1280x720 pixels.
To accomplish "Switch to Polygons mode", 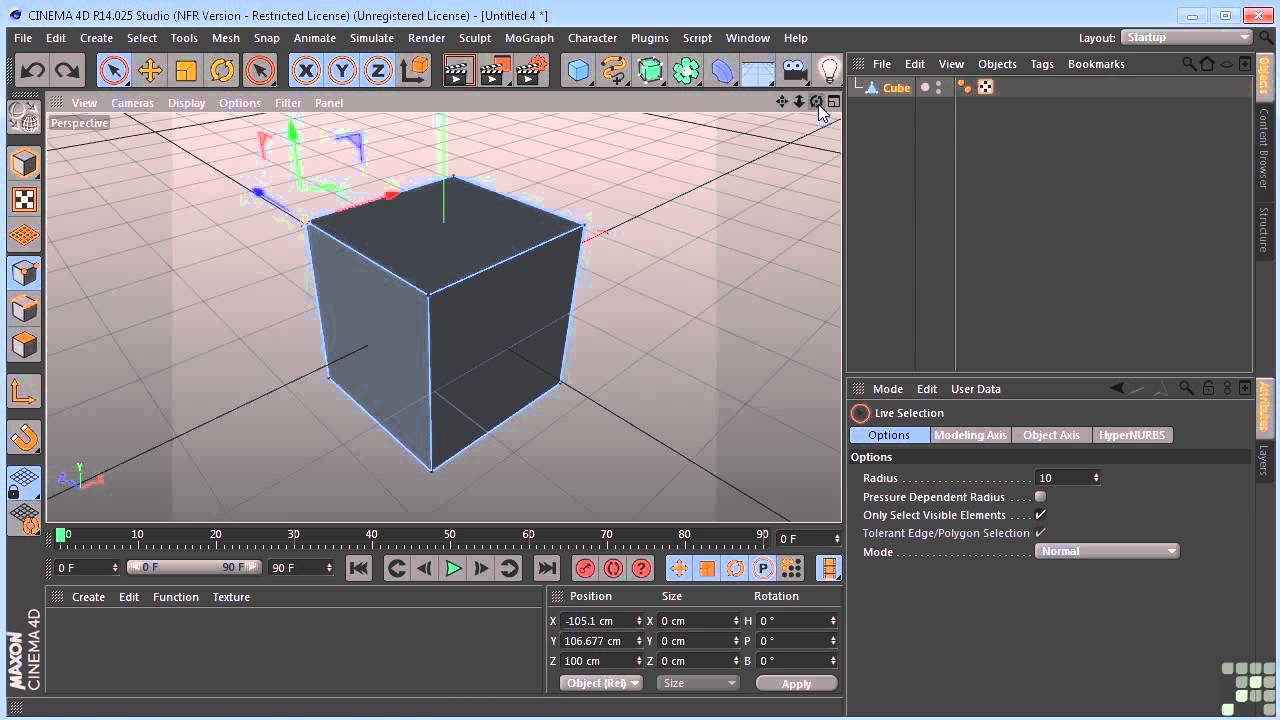I will pos(24,344).
